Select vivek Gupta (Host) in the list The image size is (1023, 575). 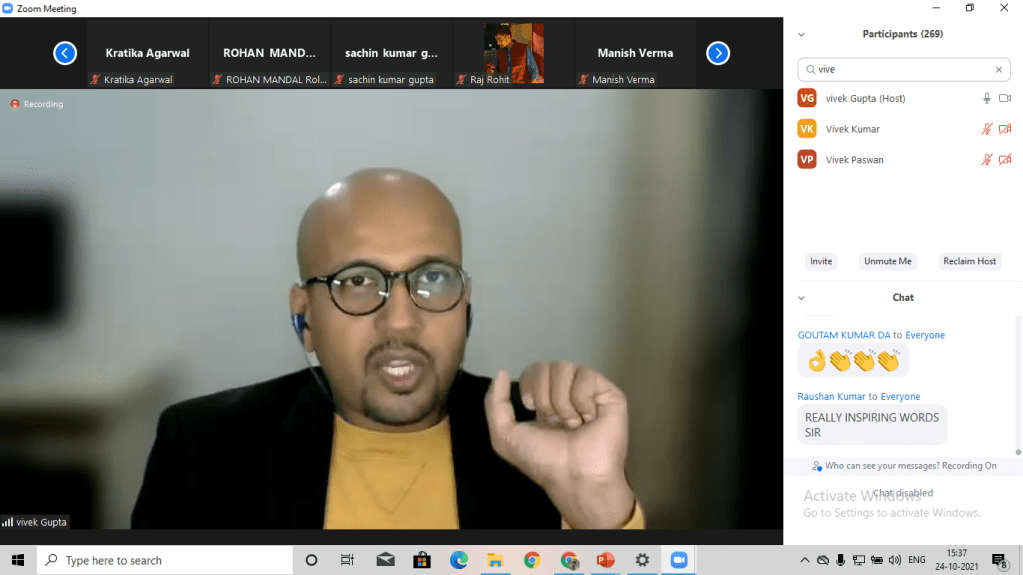tap(865, 98)
